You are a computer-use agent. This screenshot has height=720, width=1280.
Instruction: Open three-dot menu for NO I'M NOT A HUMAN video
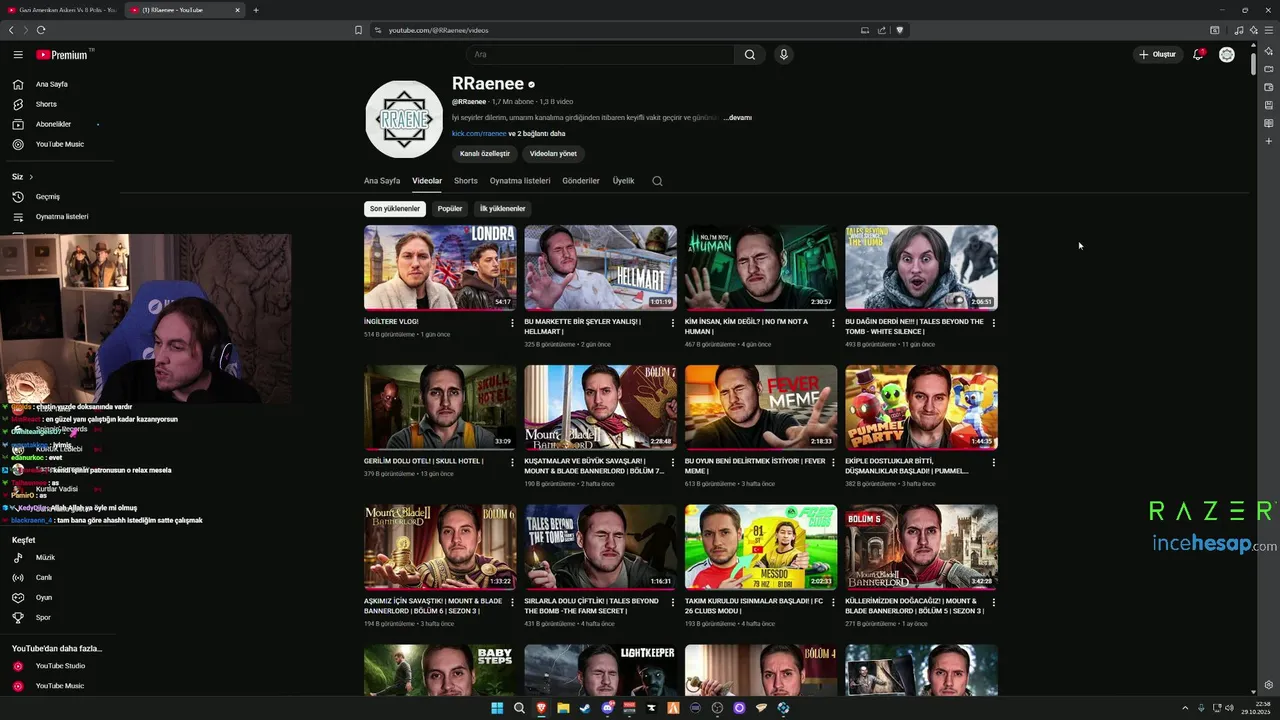click(x=833, y=323)
